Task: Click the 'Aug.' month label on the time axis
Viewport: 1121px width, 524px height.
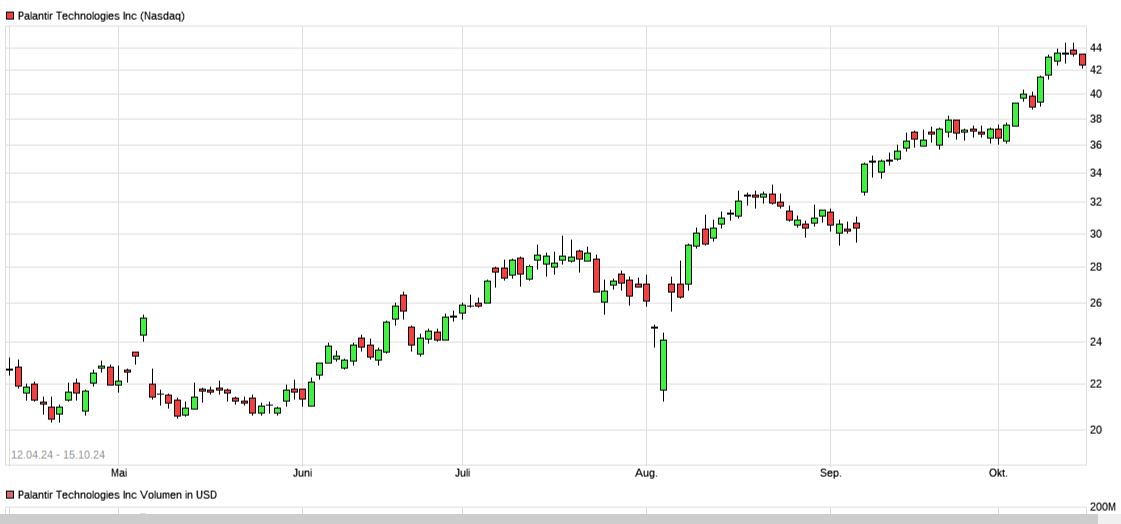Action: click(x=646, y=473)
